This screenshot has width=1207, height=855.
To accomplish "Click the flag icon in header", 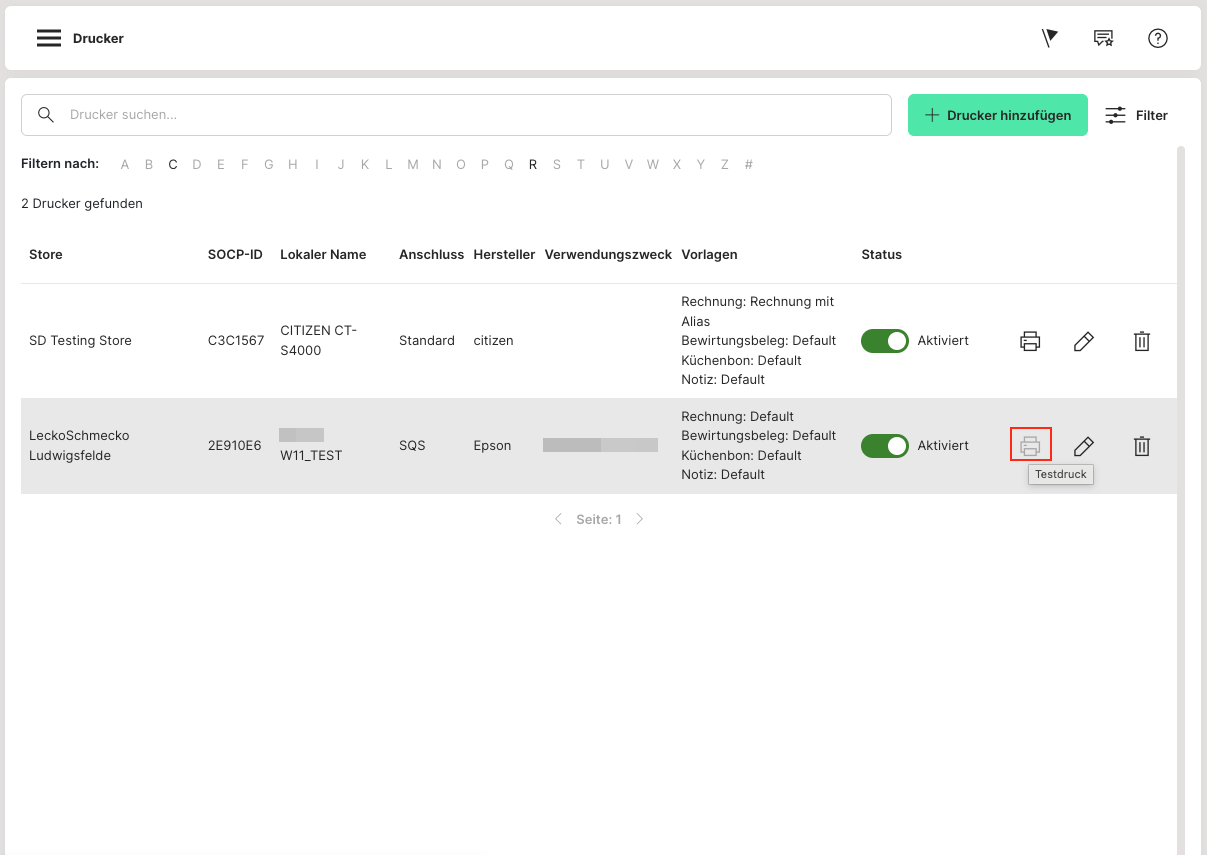I will pyautogui.click(x=1049, y=38).
